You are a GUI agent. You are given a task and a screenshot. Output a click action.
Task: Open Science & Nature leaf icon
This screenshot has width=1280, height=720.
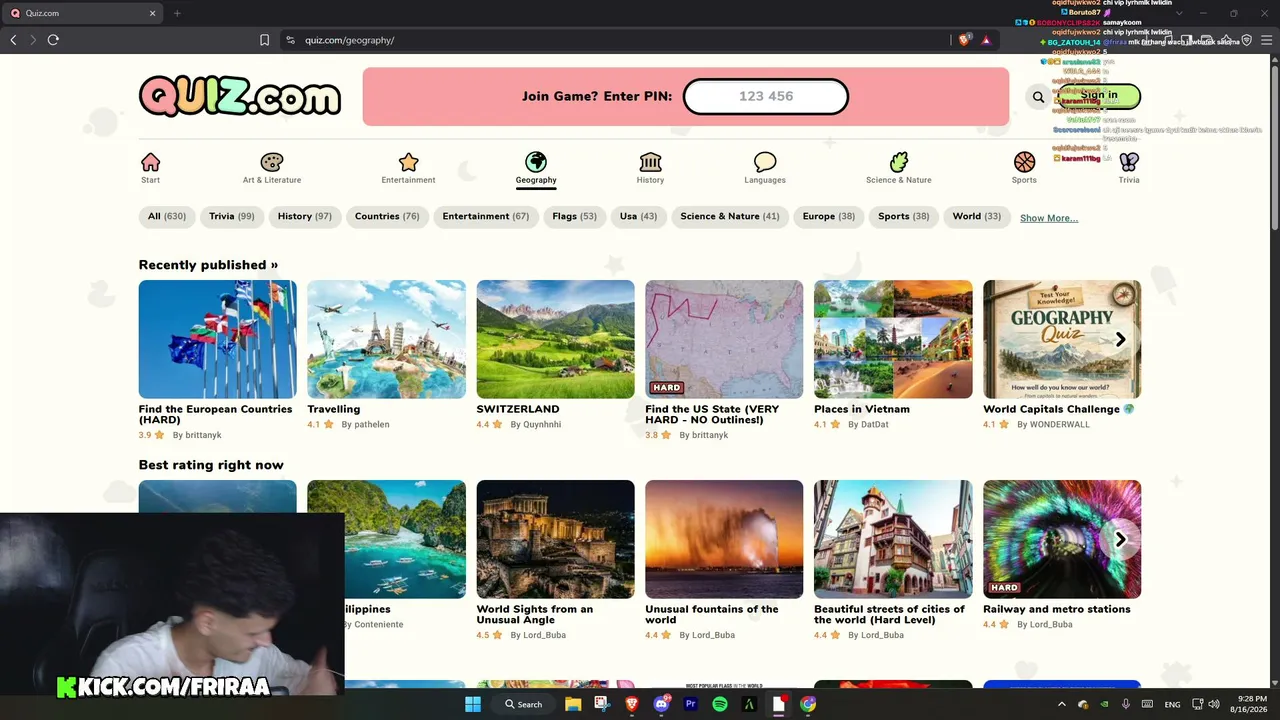(899, 162)
